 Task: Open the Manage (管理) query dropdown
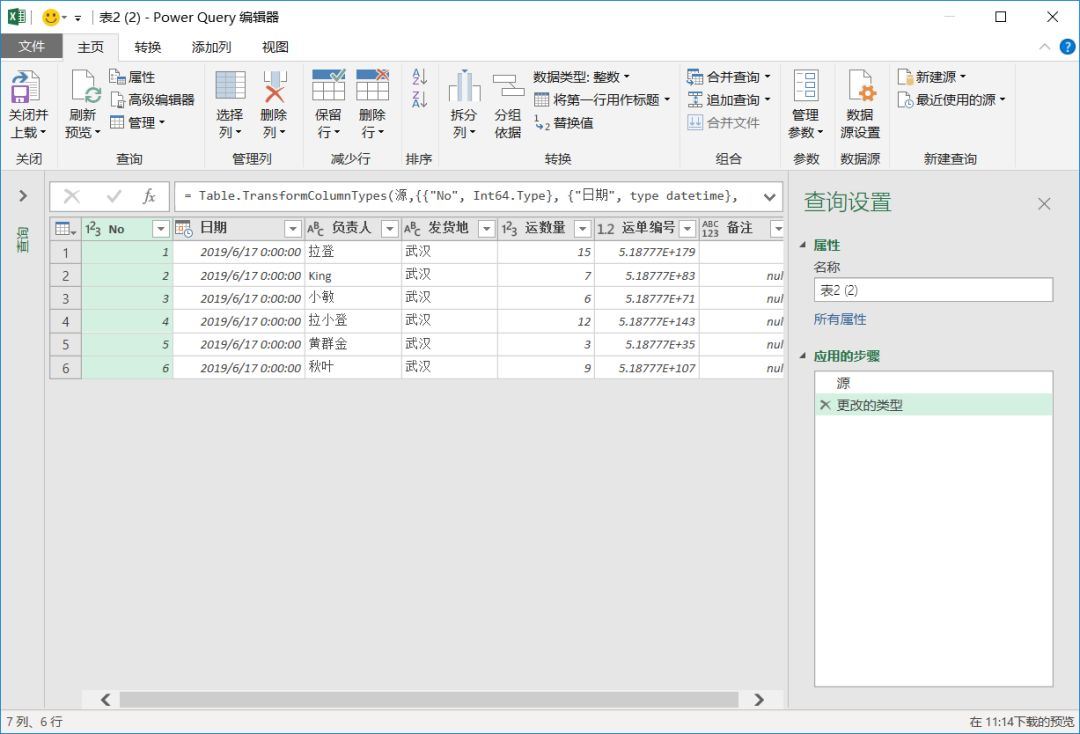[x=138, y=123]
